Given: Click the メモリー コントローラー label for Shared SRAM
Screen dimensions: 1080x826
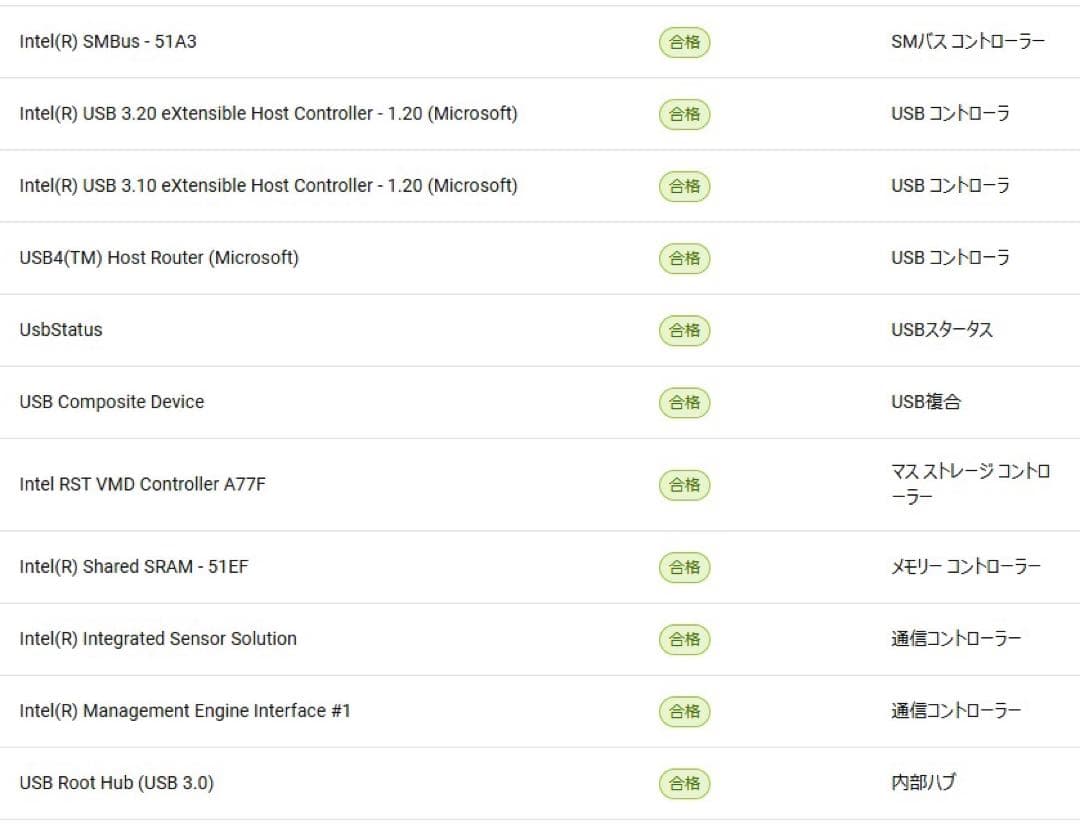Looking at the screenshot, I should point(966,567).
